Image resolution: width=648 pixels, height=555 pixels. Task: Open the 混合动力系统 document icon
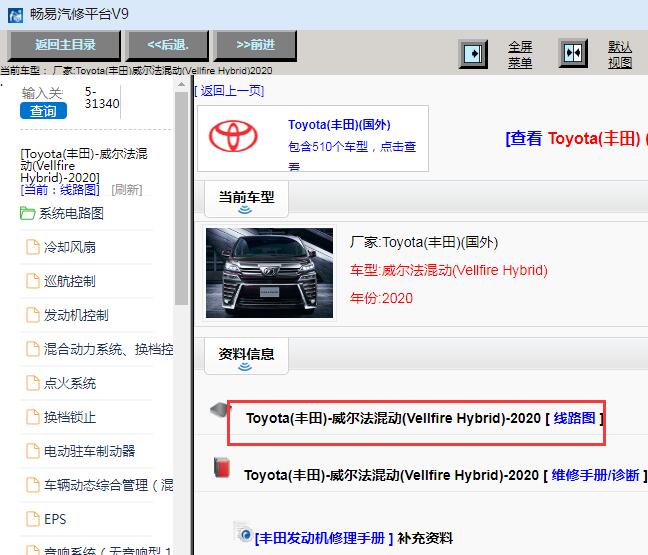click(33, 349)
